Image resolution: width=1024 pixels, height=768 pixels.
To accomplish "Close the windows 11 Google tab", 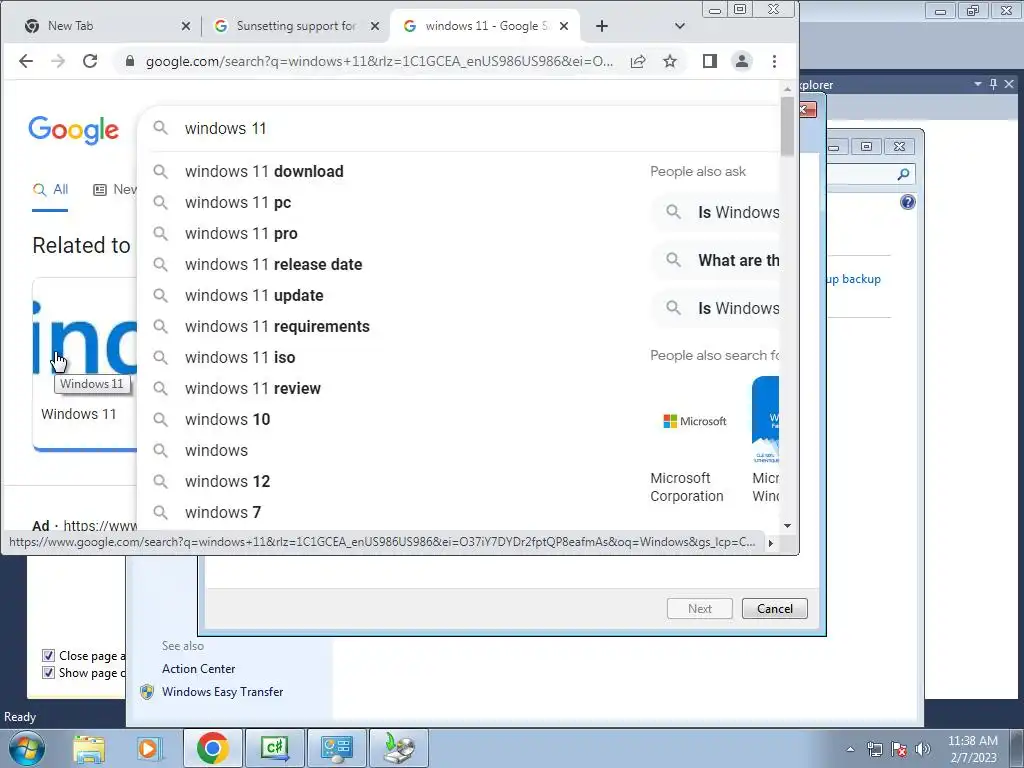I will pyautogui.click(x=564, y=26).
